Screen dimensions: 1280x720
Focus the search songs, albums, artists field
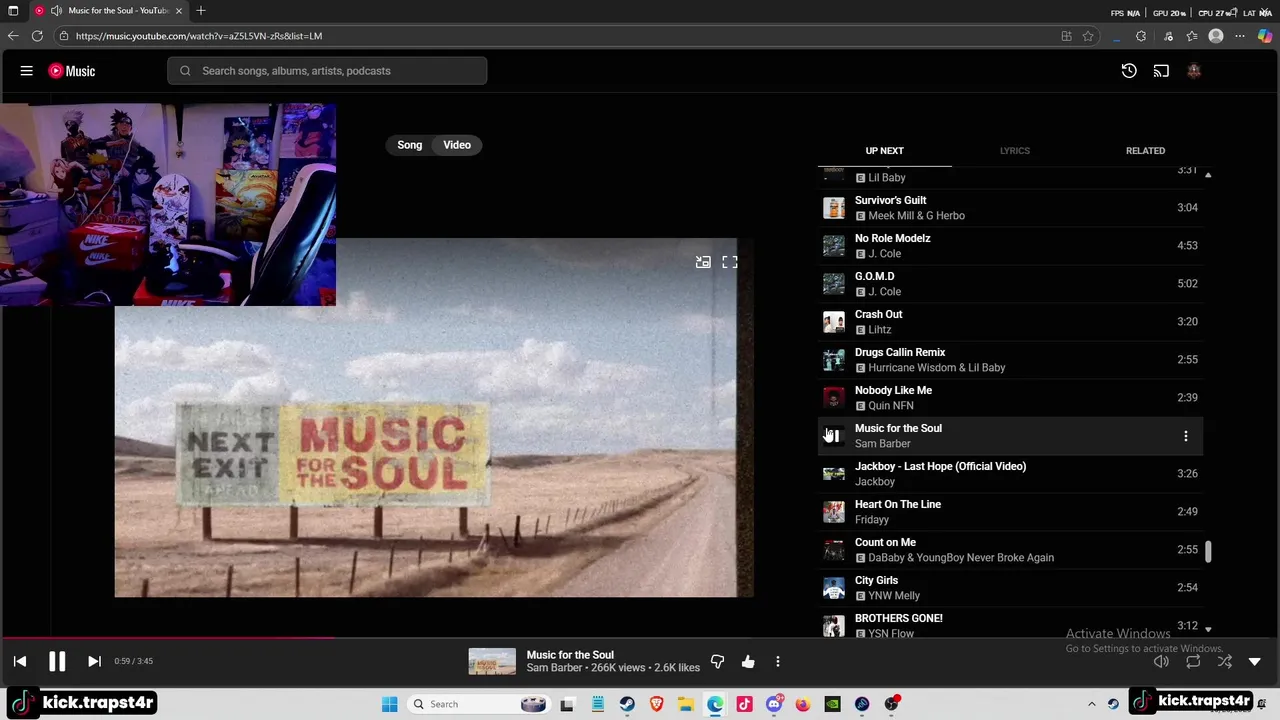327,71
